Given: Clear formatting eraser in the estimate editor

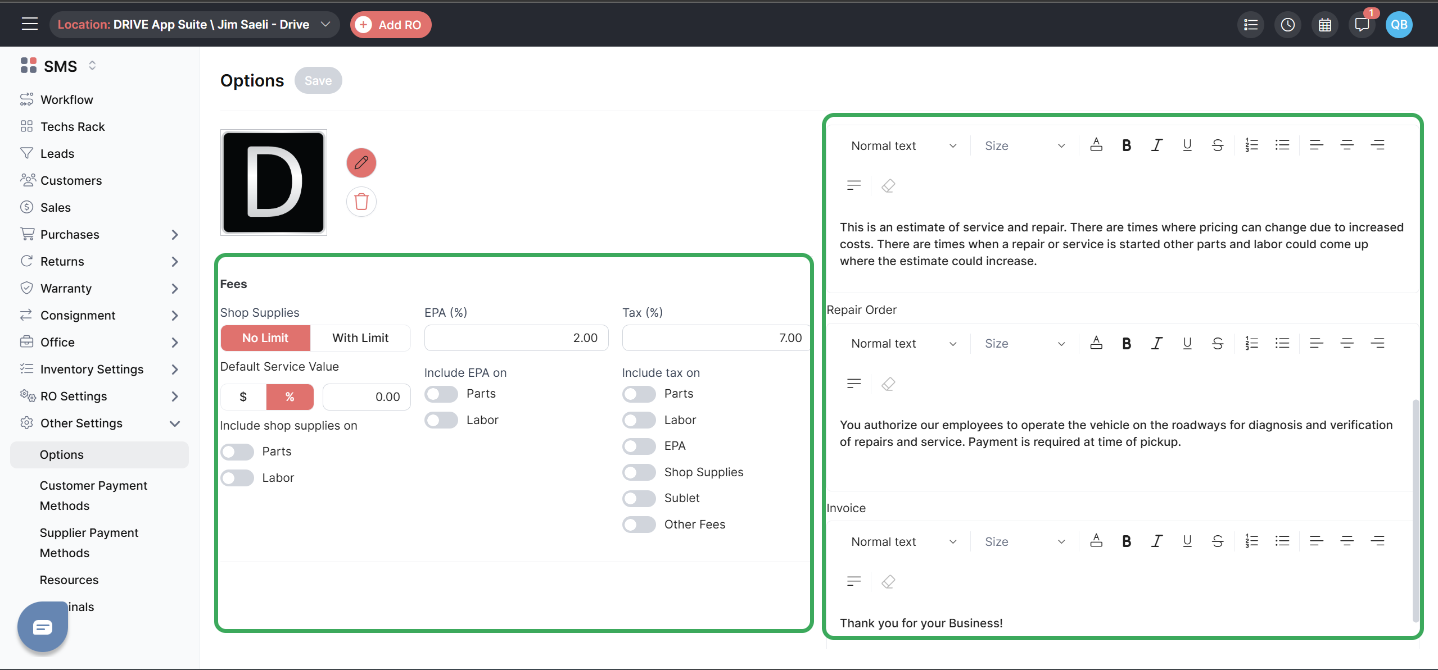Looking at the screenshot, I should (888, 185).
